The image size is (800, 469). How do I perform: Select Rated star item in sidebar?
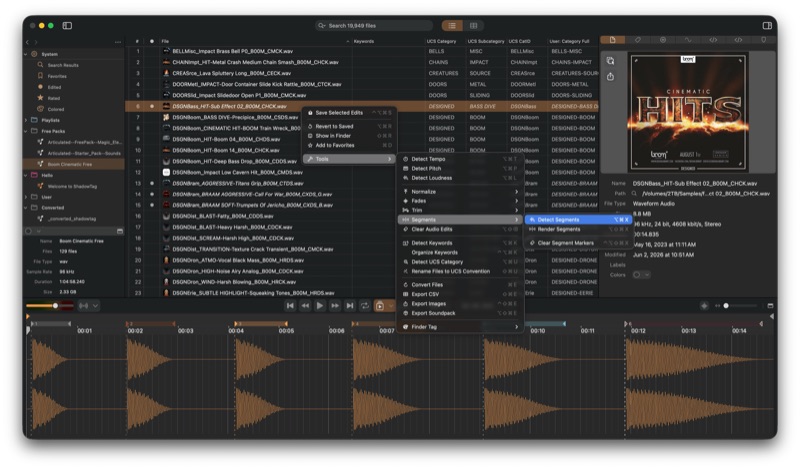pos(54,98)
